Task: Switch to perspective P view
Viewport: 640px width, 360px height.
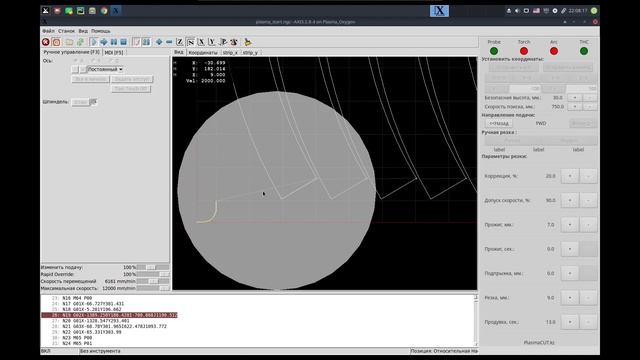Action: pyautogui.click(x=223, y=42)
